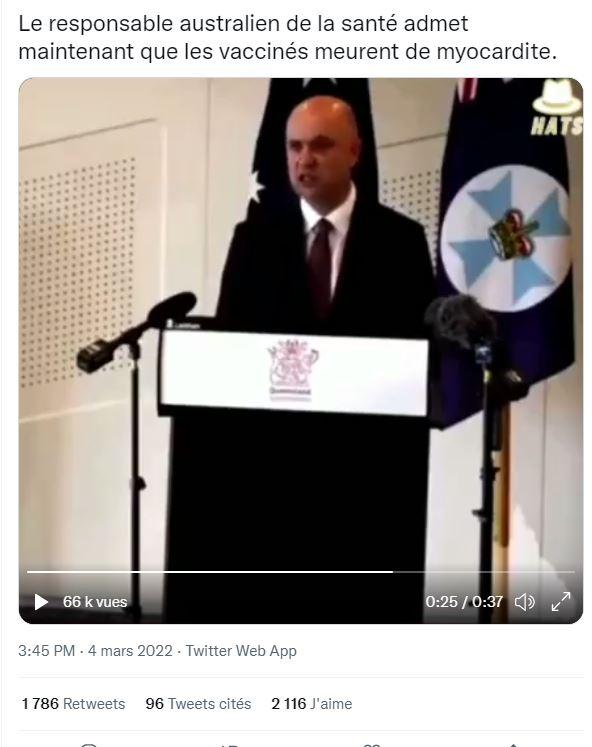View the 2 116 J'aime list

tap(311, 704)
